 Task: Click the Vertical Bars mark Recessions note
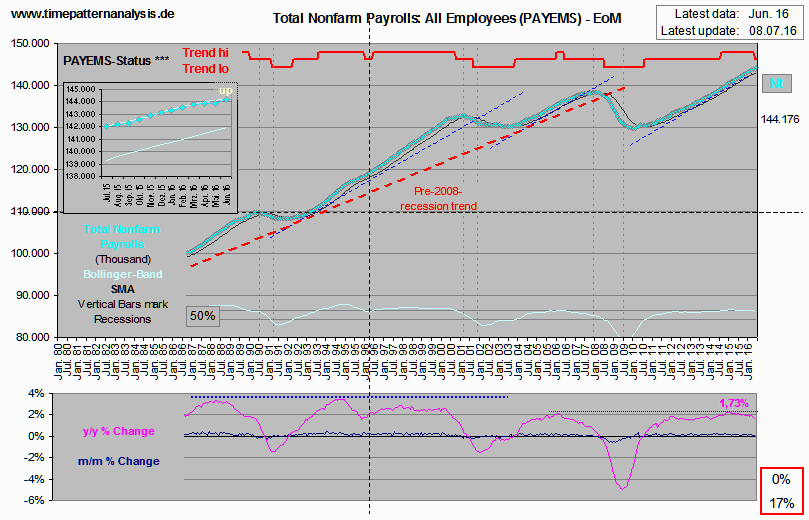pyautogui.click(x=124, y=311)
